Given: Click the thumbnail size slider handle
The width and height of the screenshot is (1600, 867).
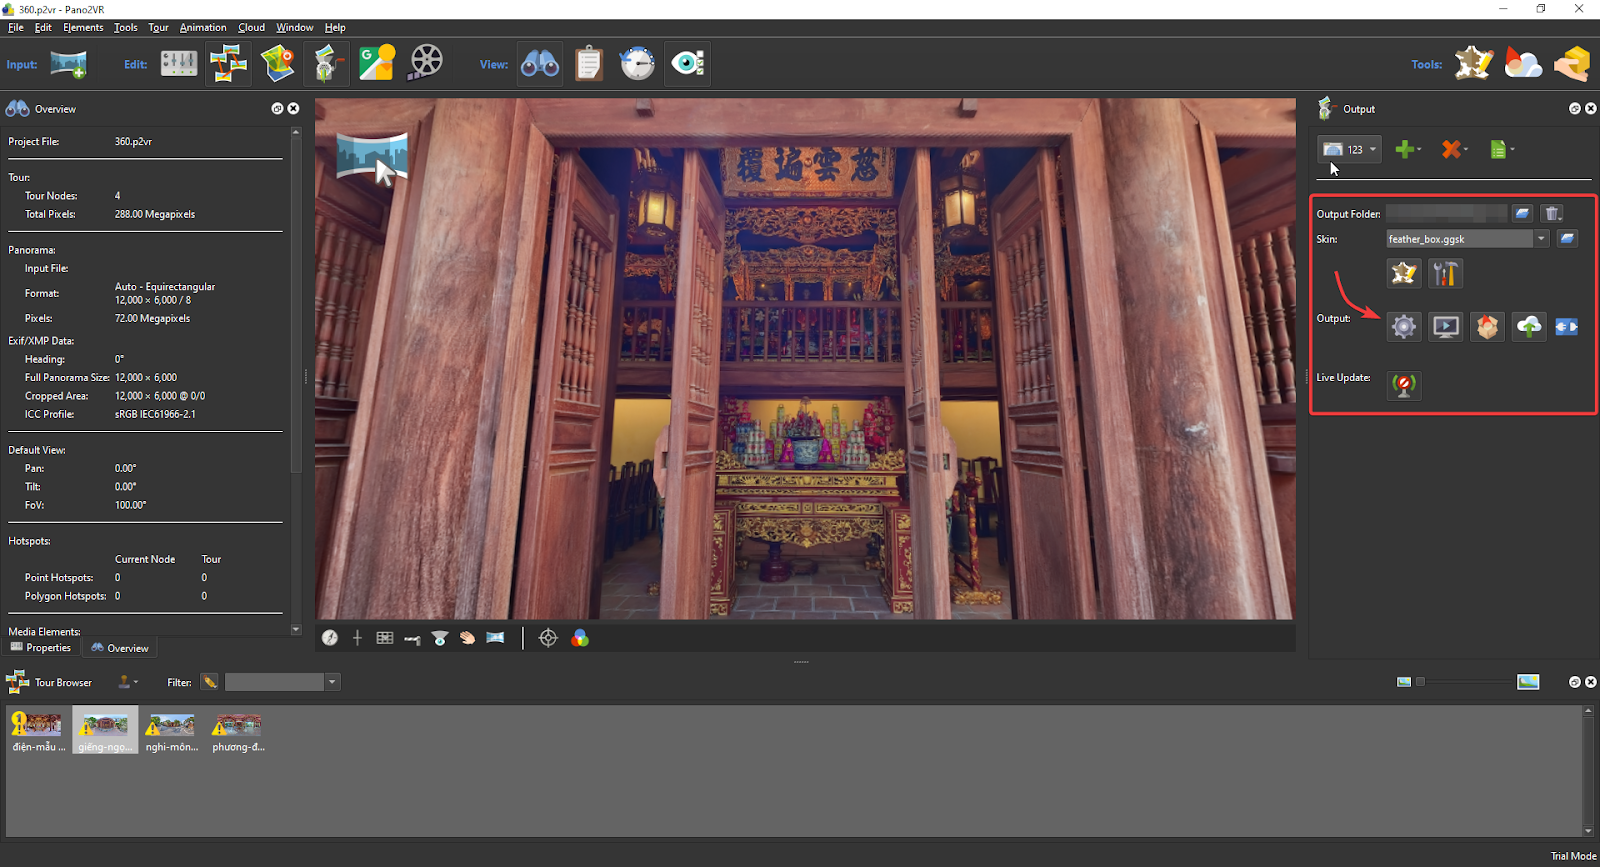Looking at the screenshot, I should pyautogui.click(x=1420, y=682).
